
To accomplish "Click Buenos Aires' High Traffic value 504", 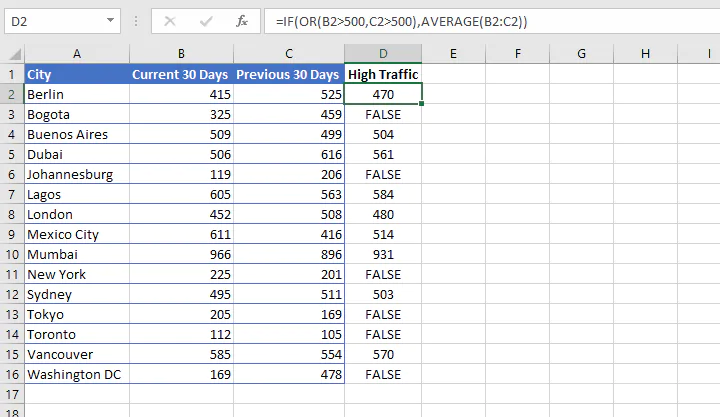I will (383, 134).
